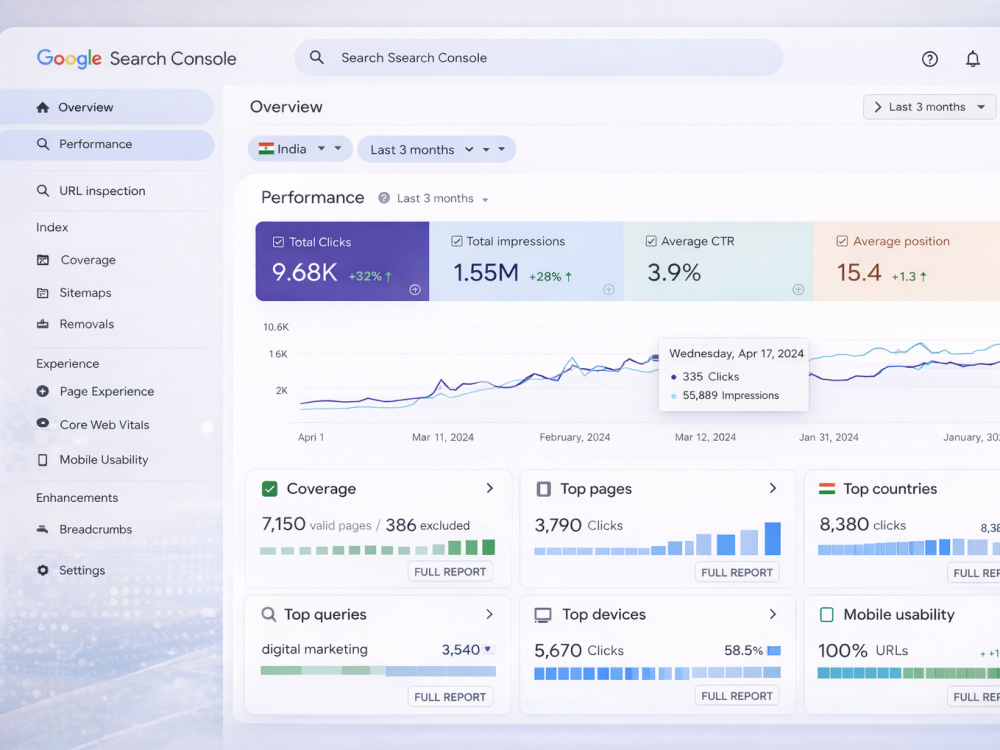
Task: Toggle the Total impressions checkbox
Action: (457, 241)
